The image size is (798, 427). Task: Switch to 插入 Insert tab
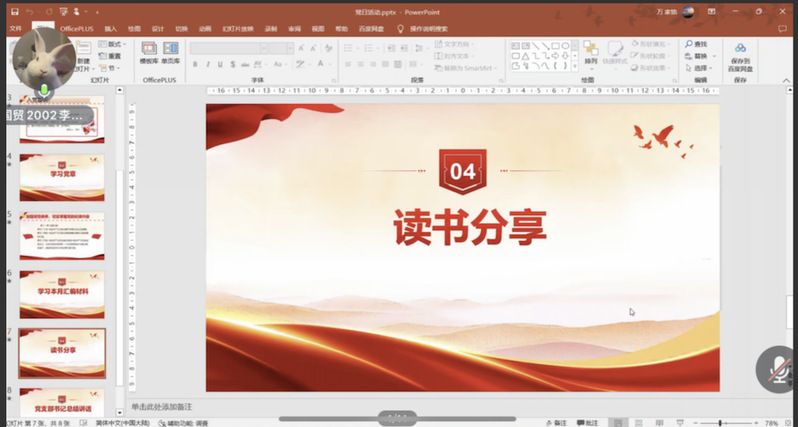point(110,29)
